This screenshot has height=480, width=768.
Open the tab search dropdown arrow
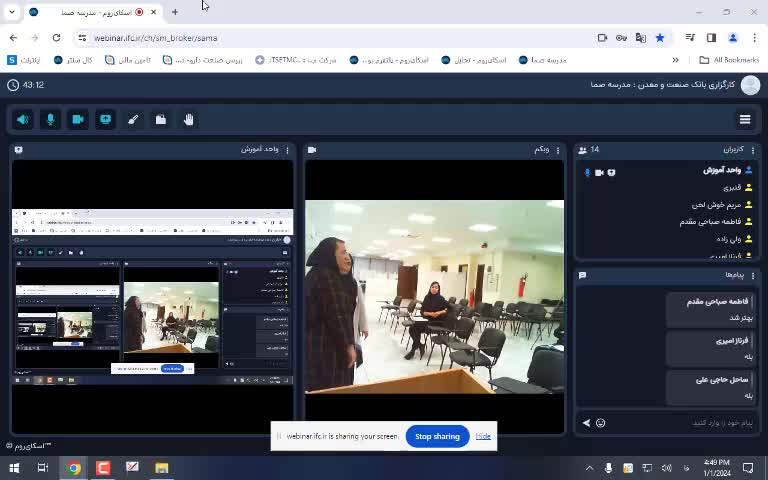tap(12, 12)
